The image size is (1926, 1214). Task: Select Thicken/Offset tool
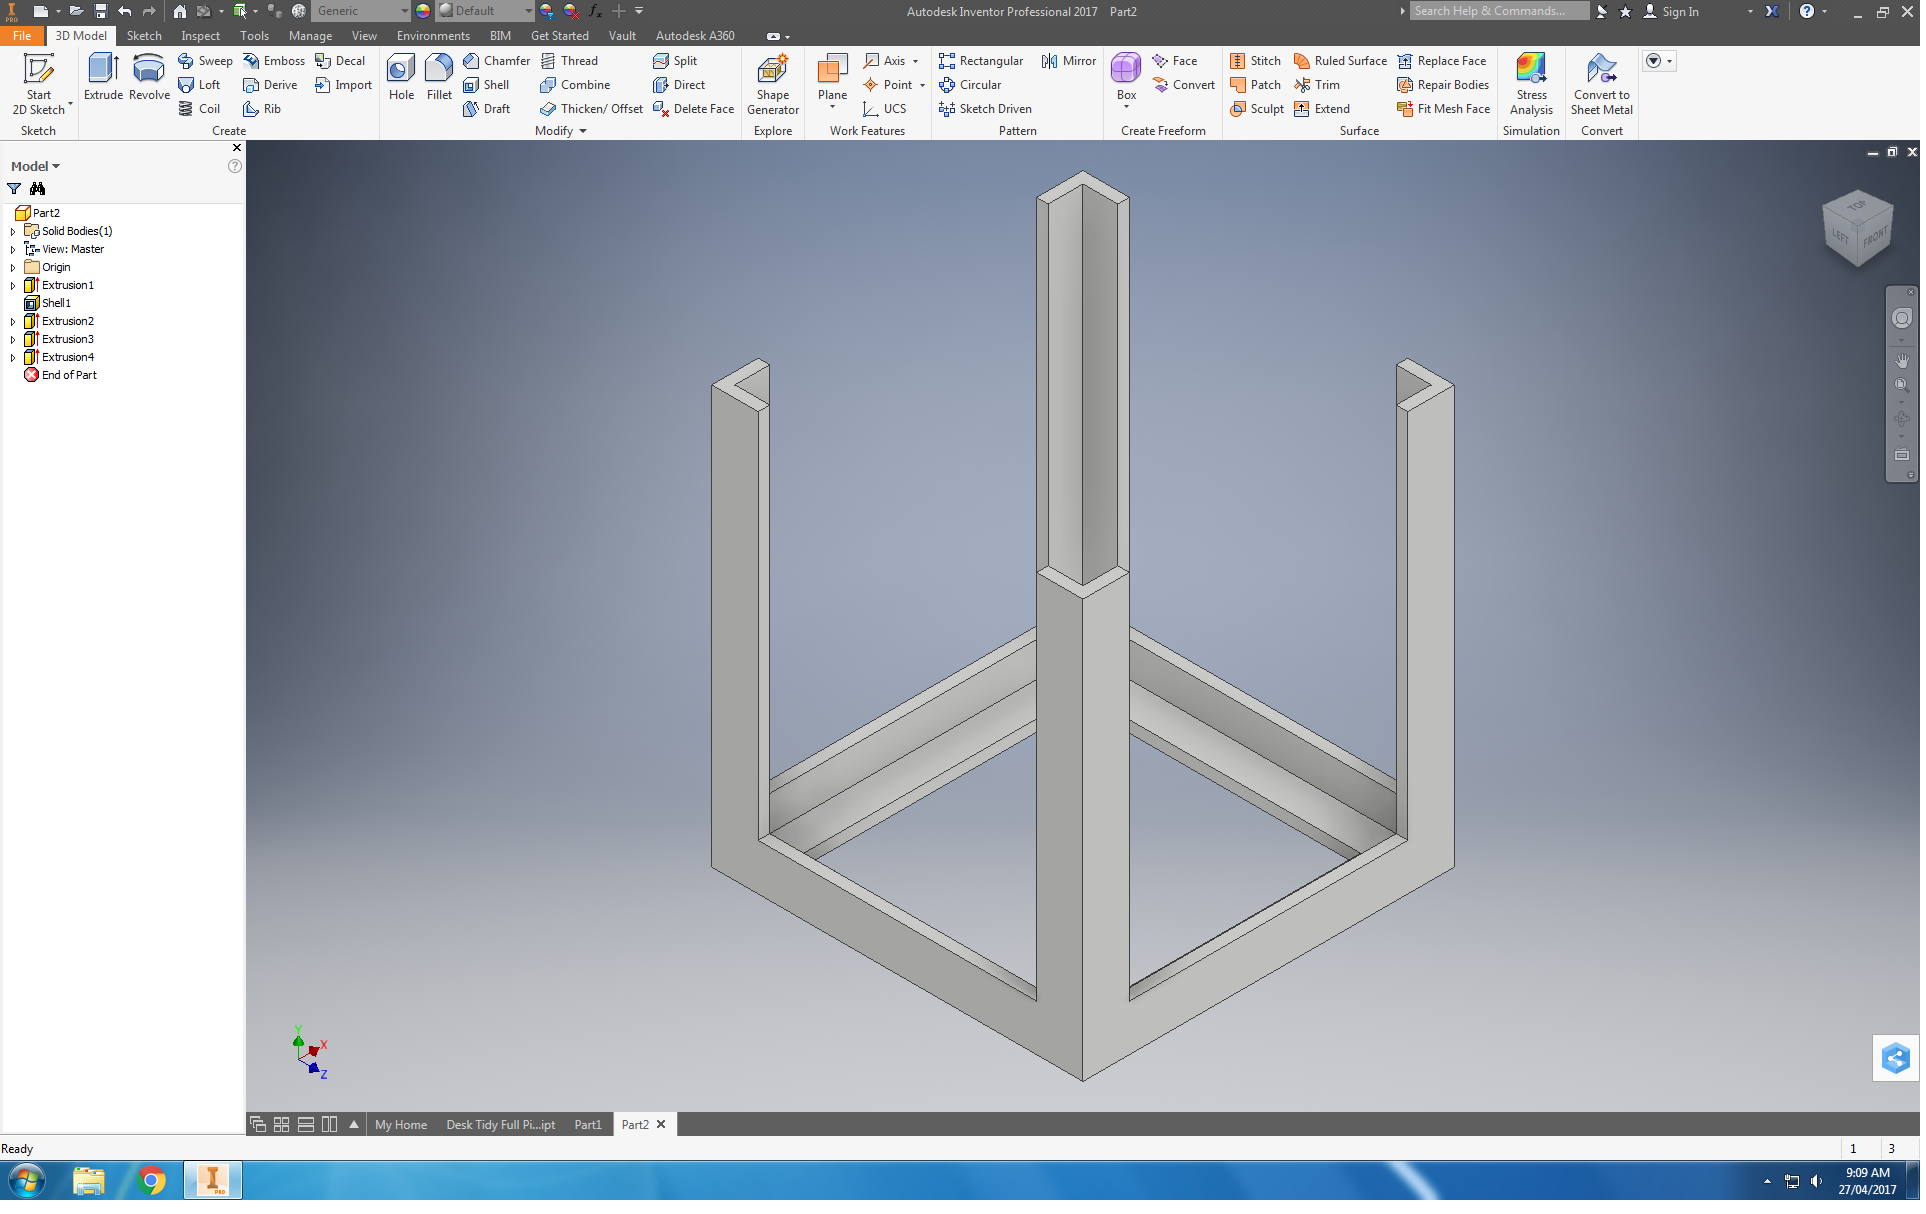coord(591,109)
